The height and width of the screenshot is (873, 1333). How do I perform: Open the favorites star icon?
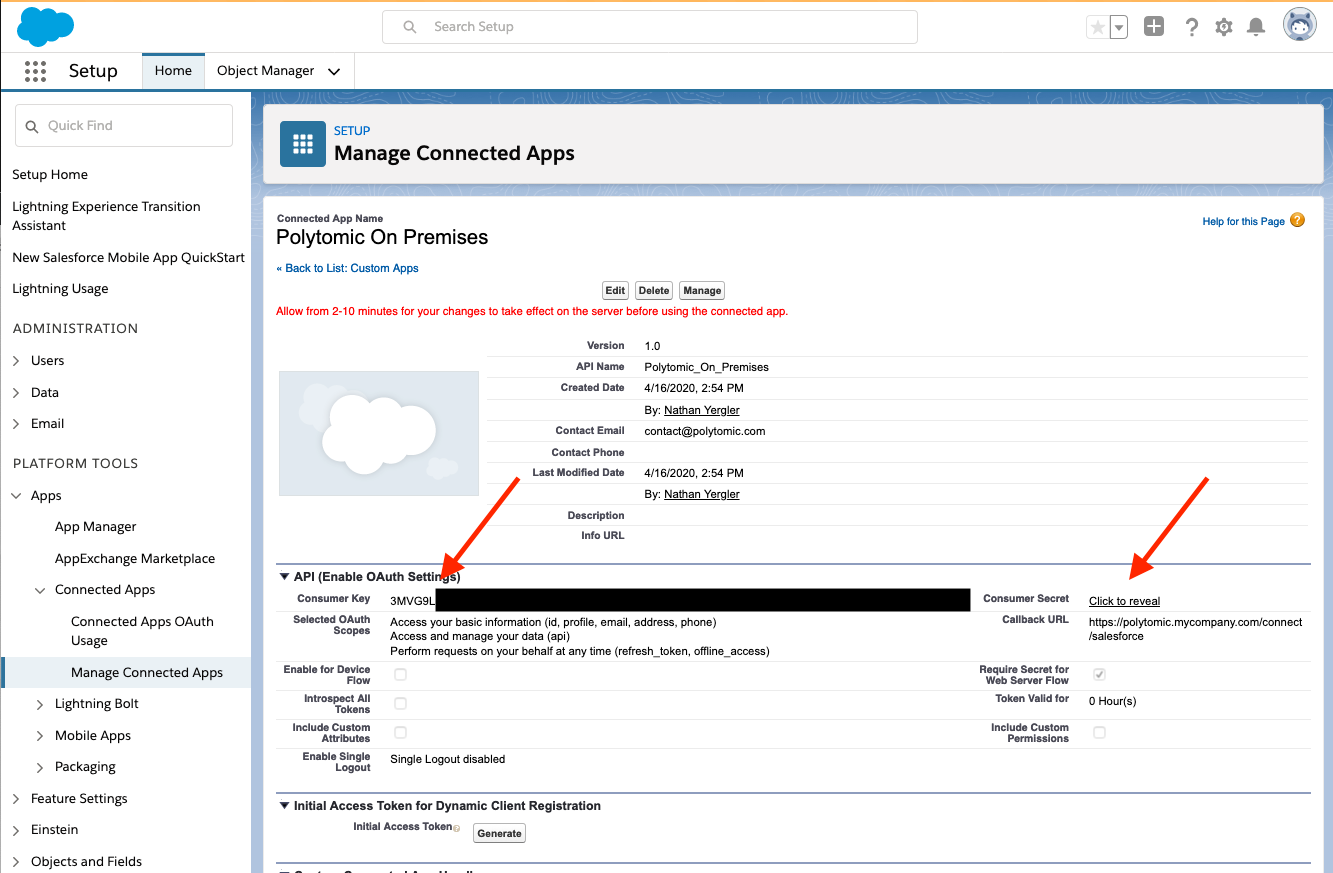[x=1097, y=28]
